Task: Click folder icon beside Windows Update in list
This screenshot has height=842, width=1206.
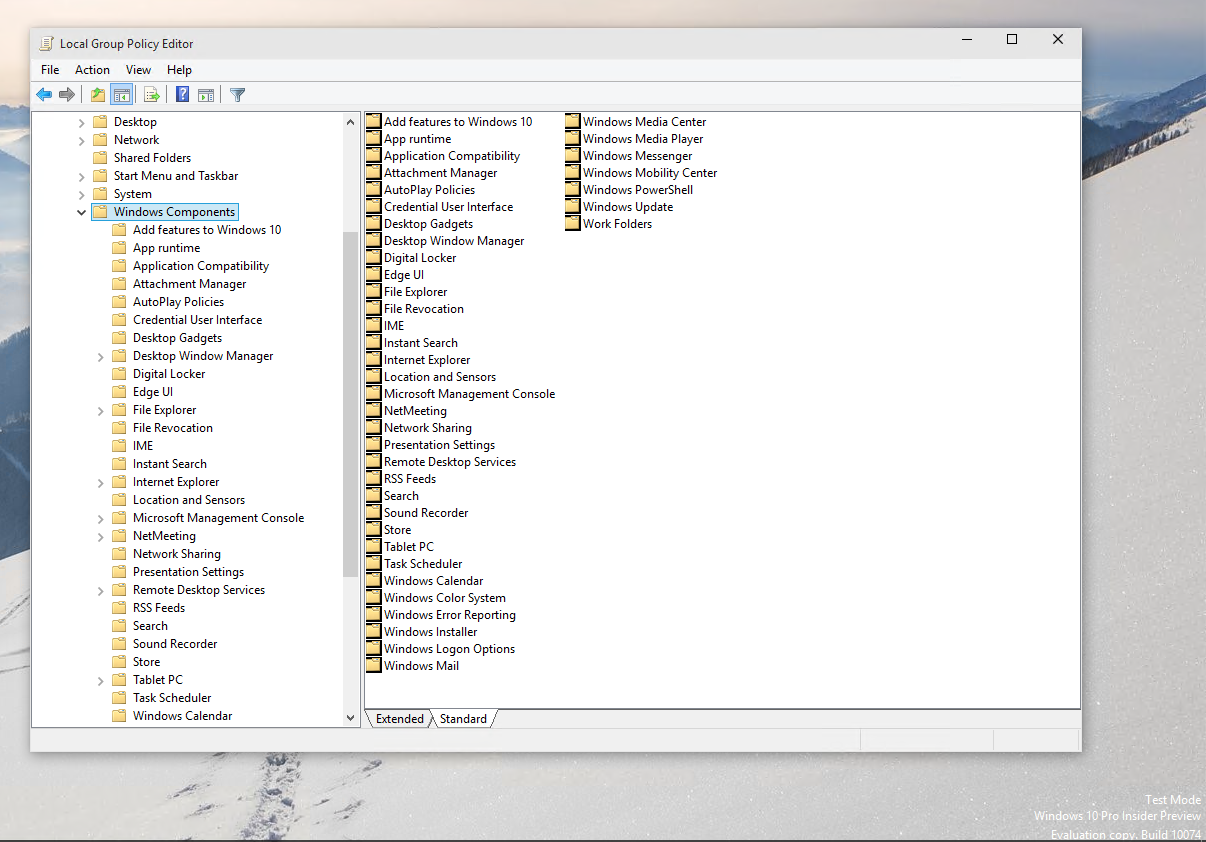Action: click(573, 207)
